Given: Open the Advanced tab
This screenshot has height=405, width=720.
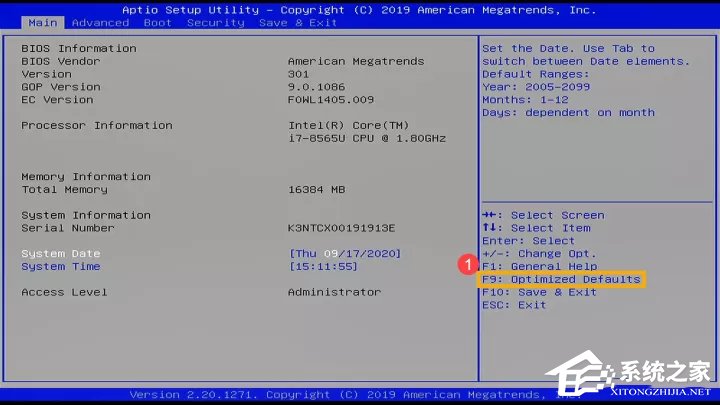Looking at the screenshot, I should [100, 22].
